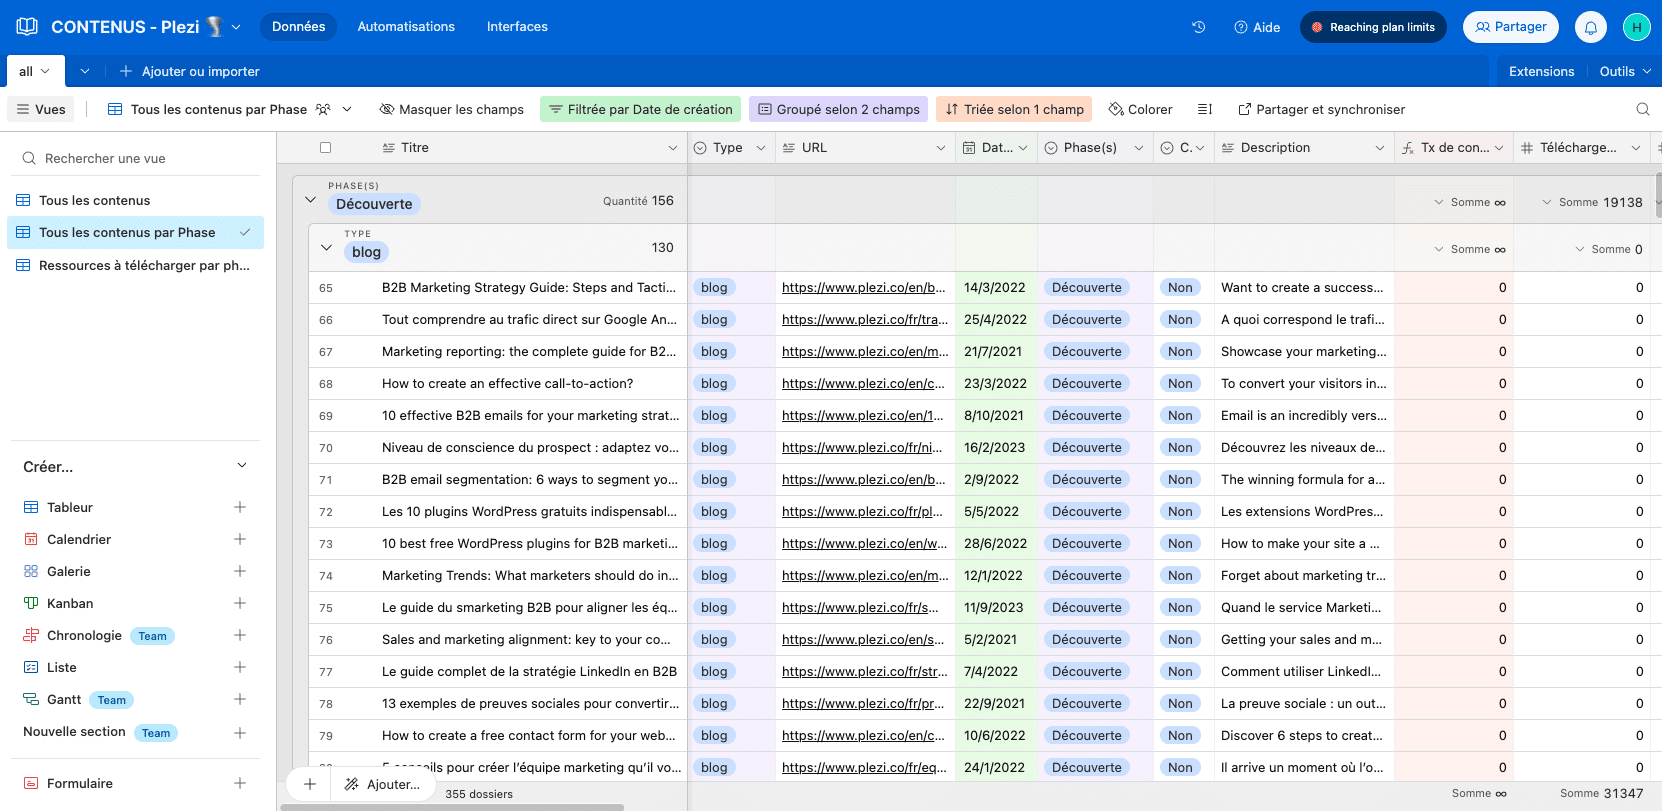Add Liste view with plus icon
The height and width of the screenshot is (811, 1662).
tap(240, 667)
